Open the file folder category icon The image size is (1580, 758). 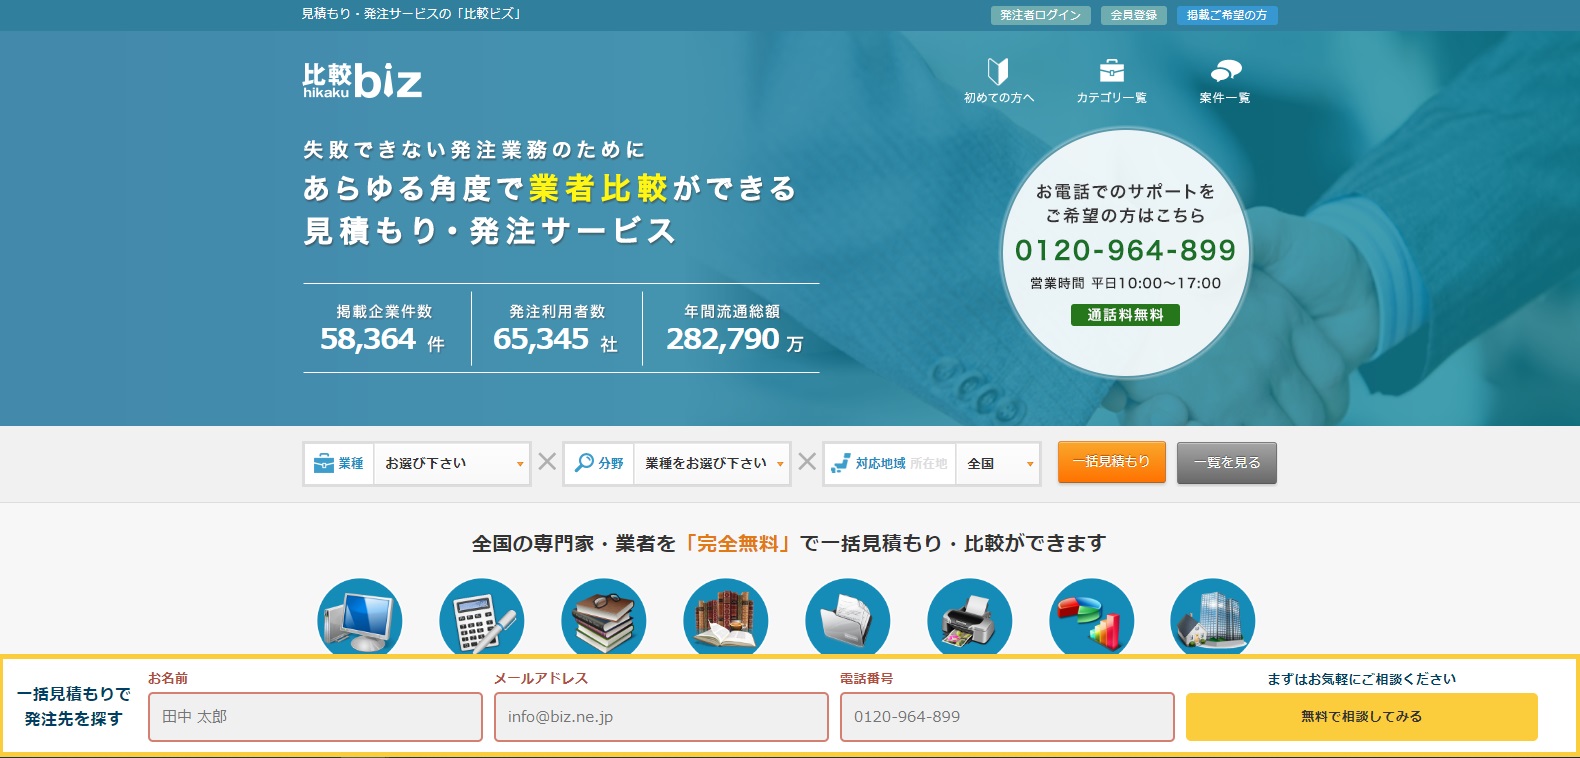click(x=848, y=617)
